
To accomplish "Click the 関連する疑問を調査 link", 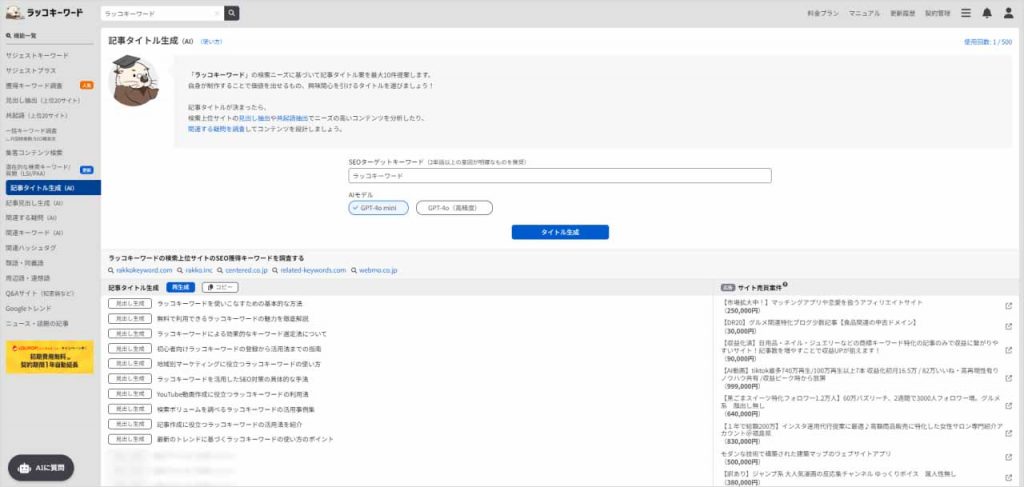I will (x=216, y=129).
